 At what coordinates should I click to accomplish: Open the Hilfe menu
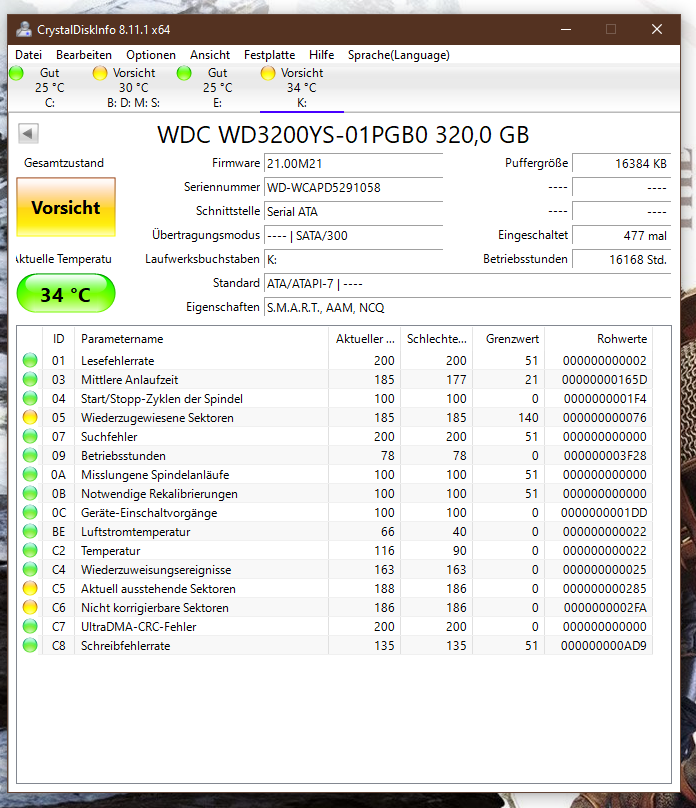coord(321,55)
